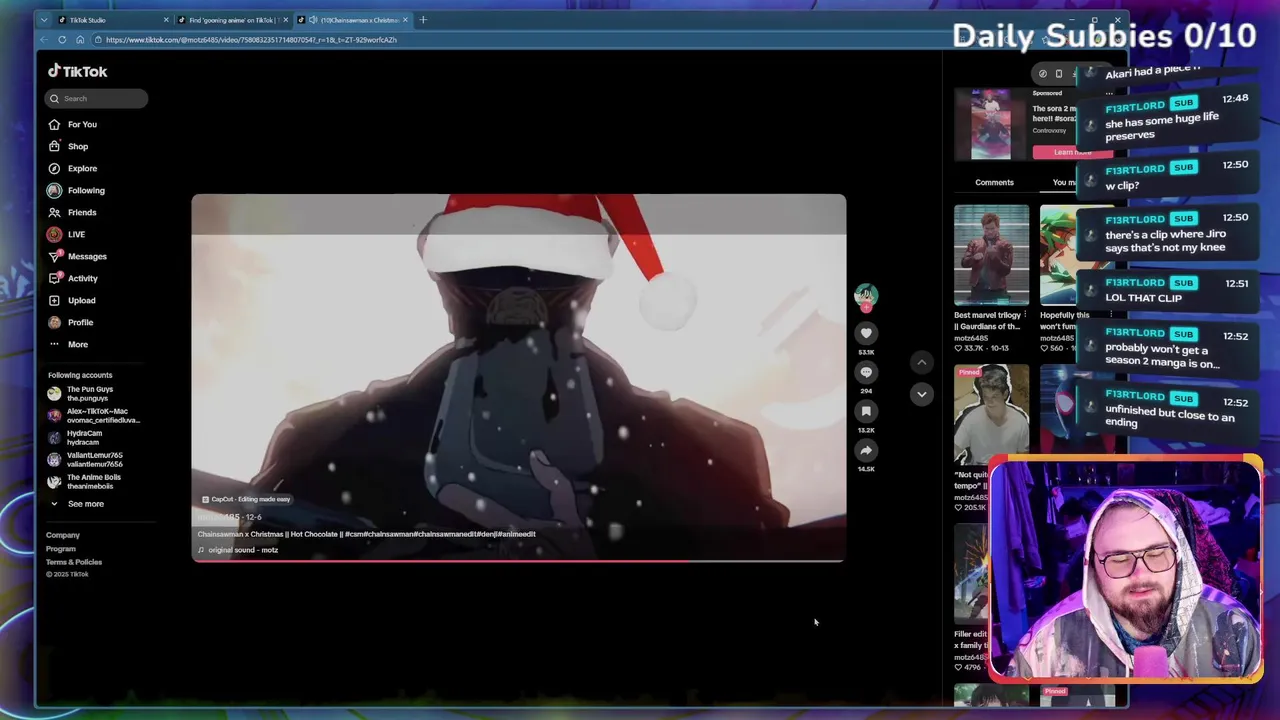Open options for Best marvel trilogy video
This screenshot has height=720, width=1280.
point(1025,315)
